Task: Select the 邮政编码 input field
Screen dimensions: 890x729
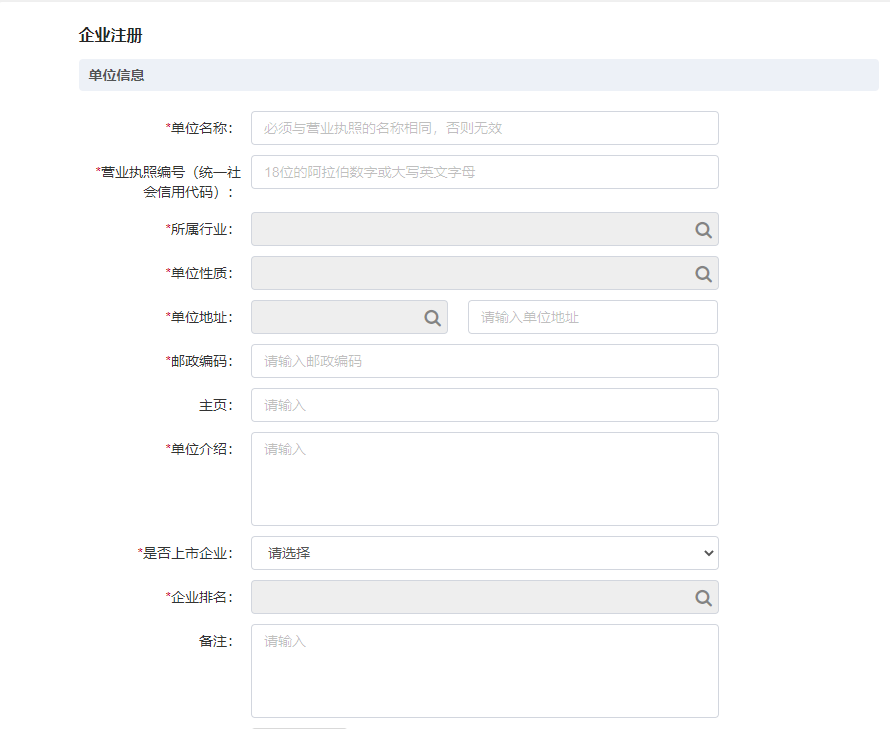Action: 484,361
